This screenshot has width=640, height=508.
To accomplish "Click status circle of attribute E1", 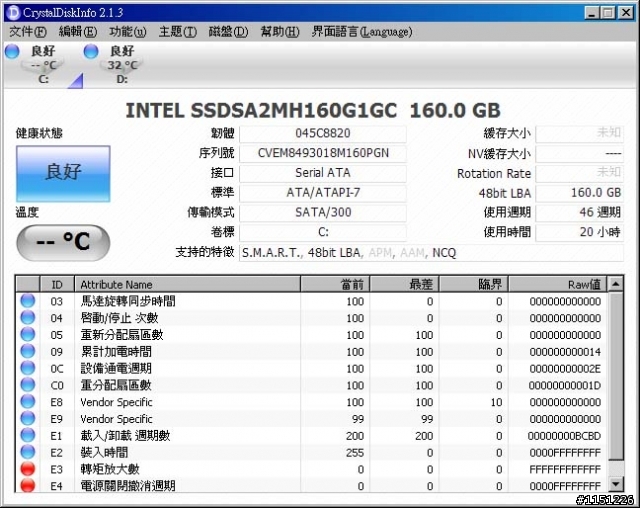I will [x=28, y=435].
